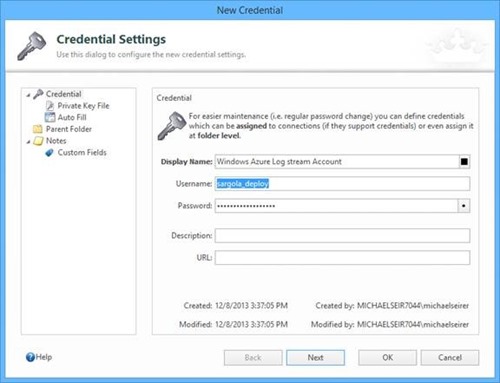Click the URL field
500x383 pixels.
(342, 258)
